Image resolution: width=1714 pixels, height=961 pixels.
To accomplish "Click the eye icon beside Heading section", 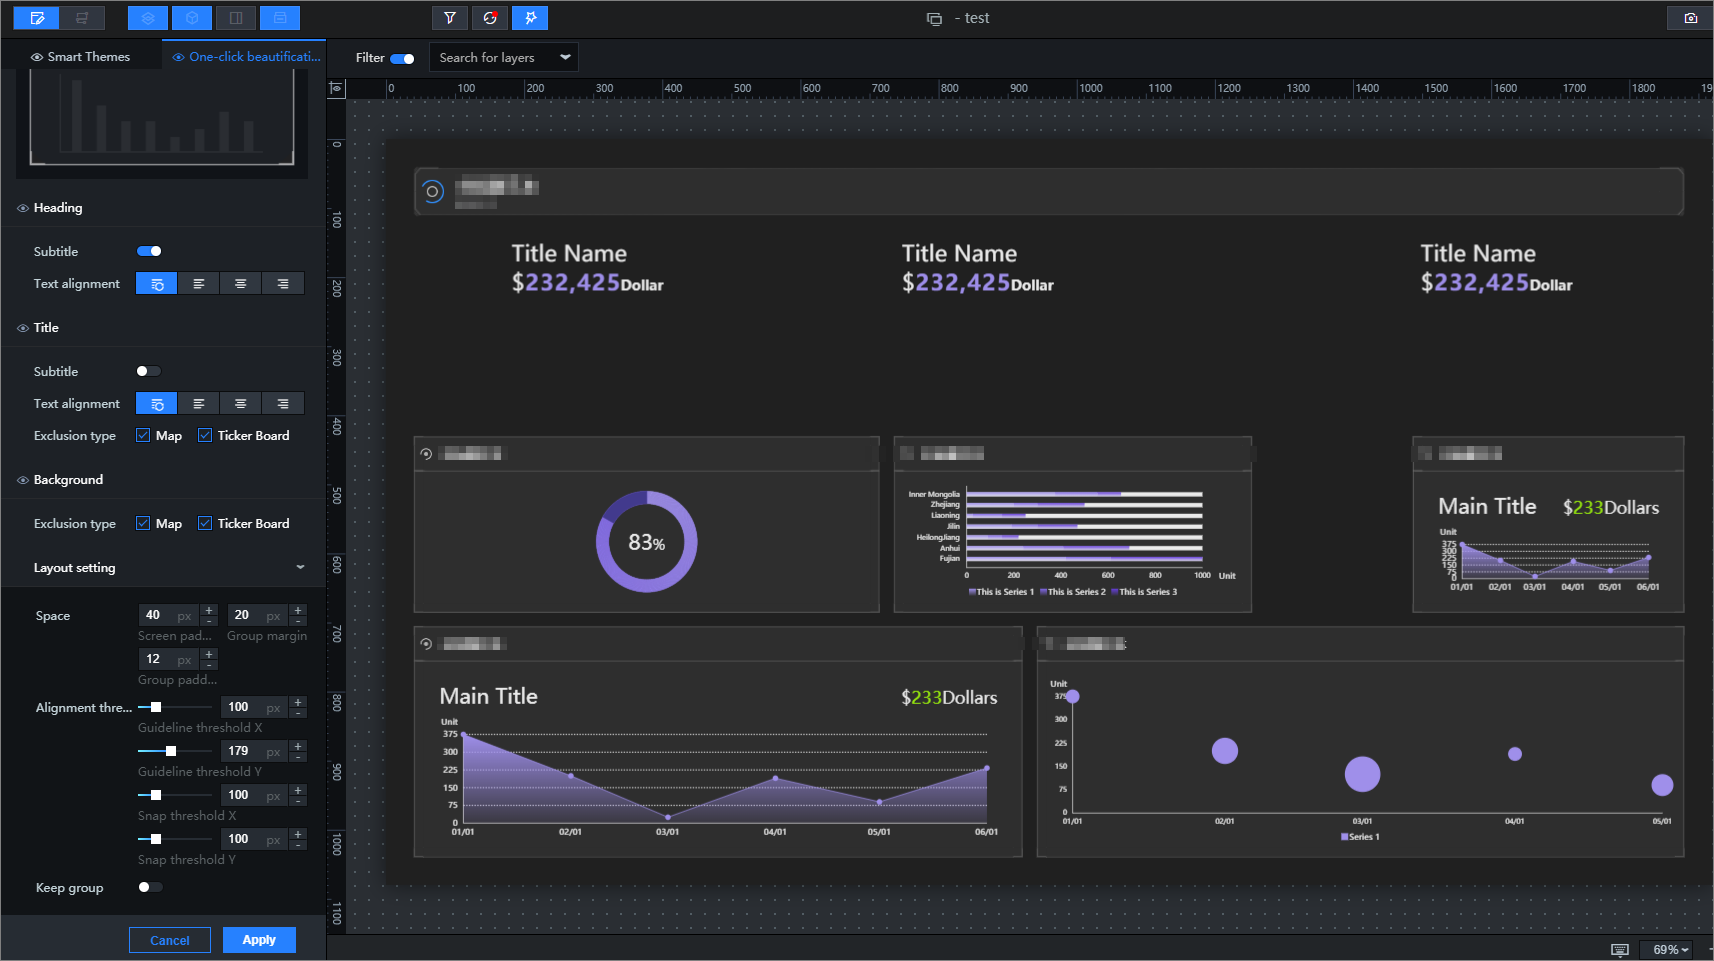I will coord(23,208).
